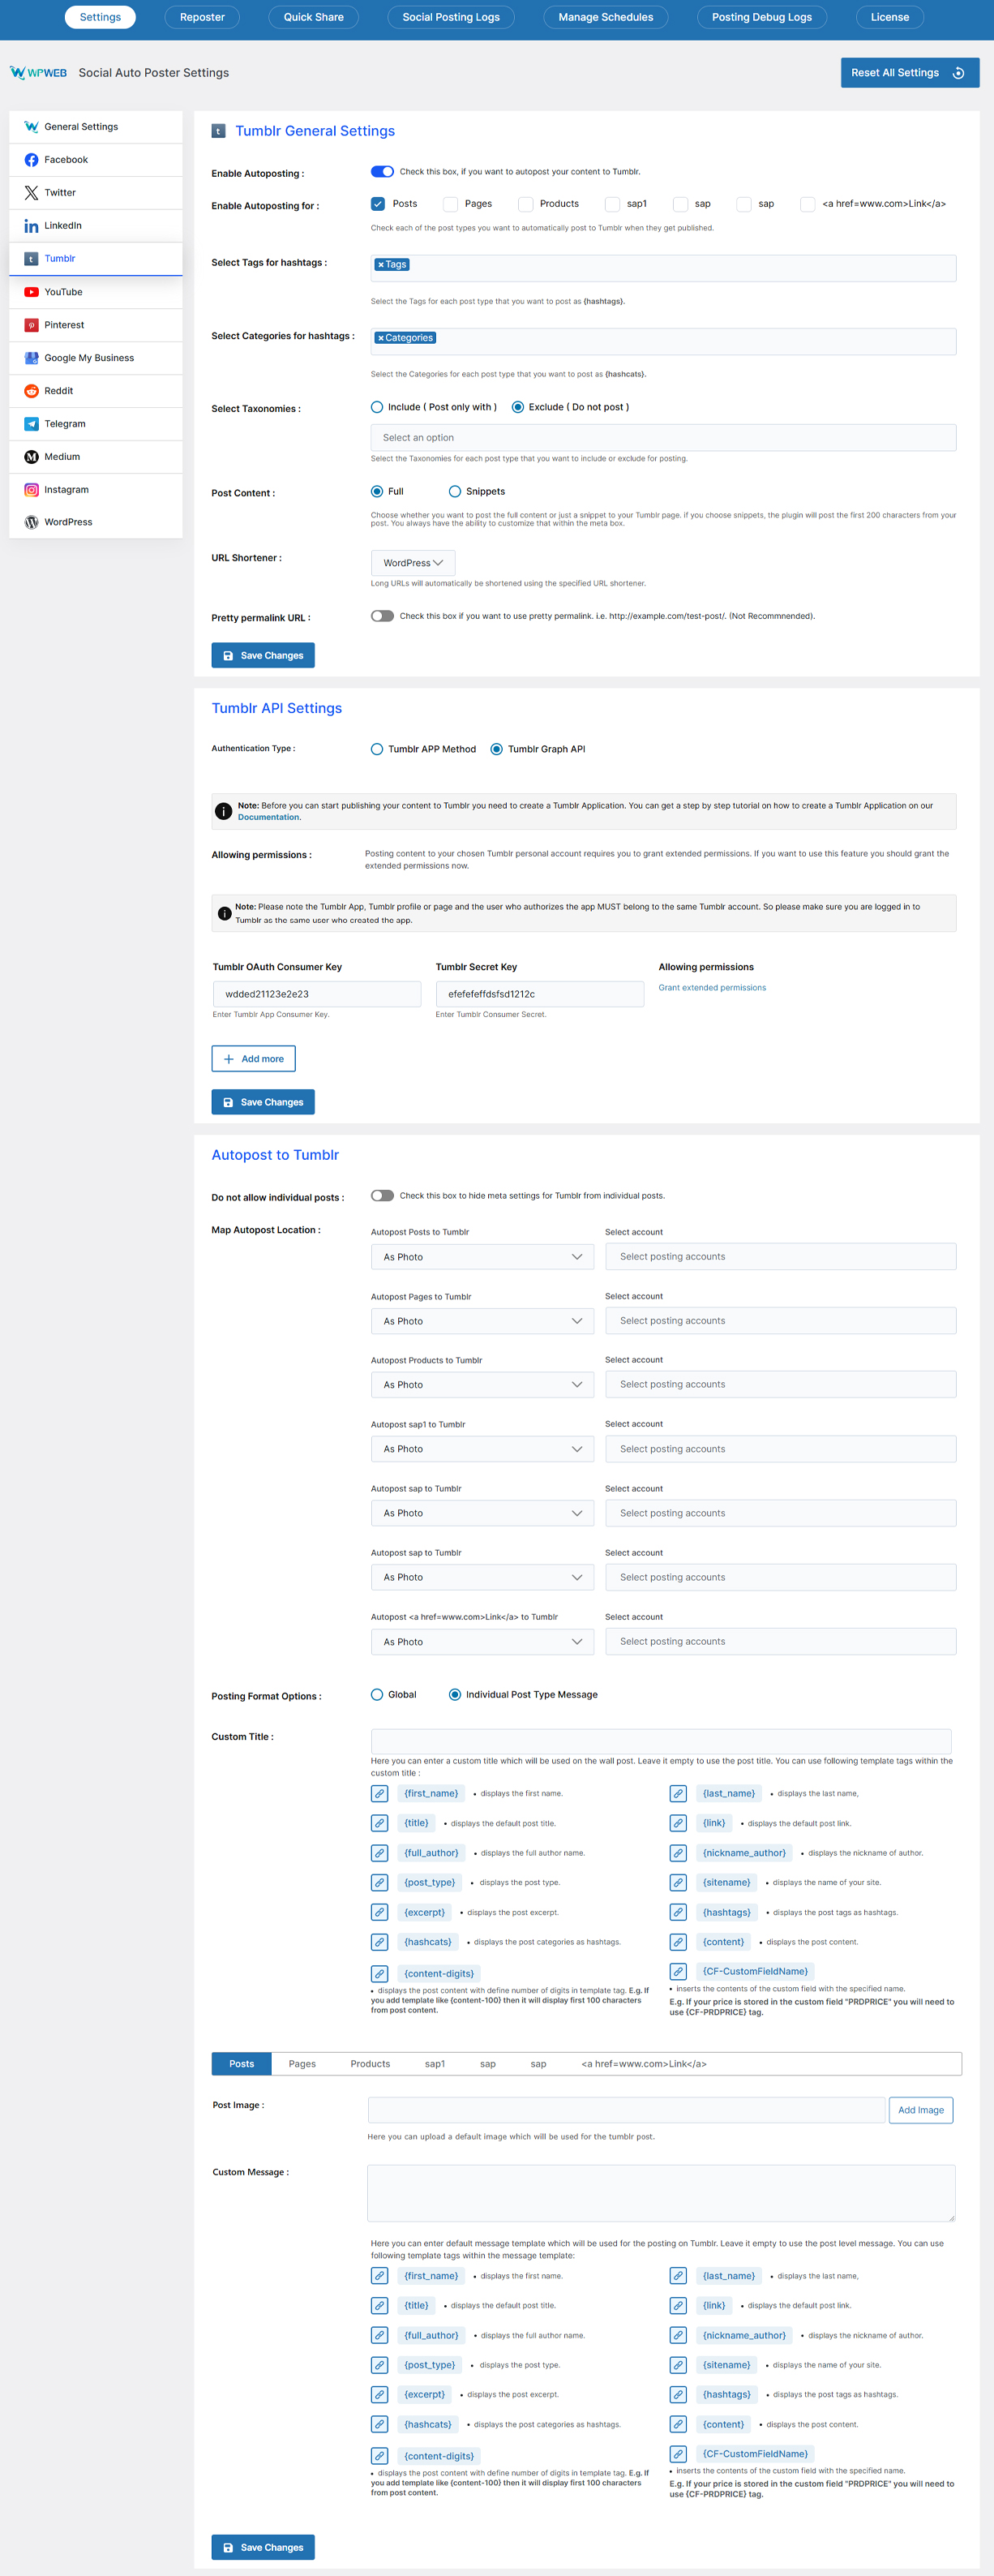Click the Tumblr OAuth Consumer Key field
Viewport: 994px width, 2576px height.
[x=316, y=994]
